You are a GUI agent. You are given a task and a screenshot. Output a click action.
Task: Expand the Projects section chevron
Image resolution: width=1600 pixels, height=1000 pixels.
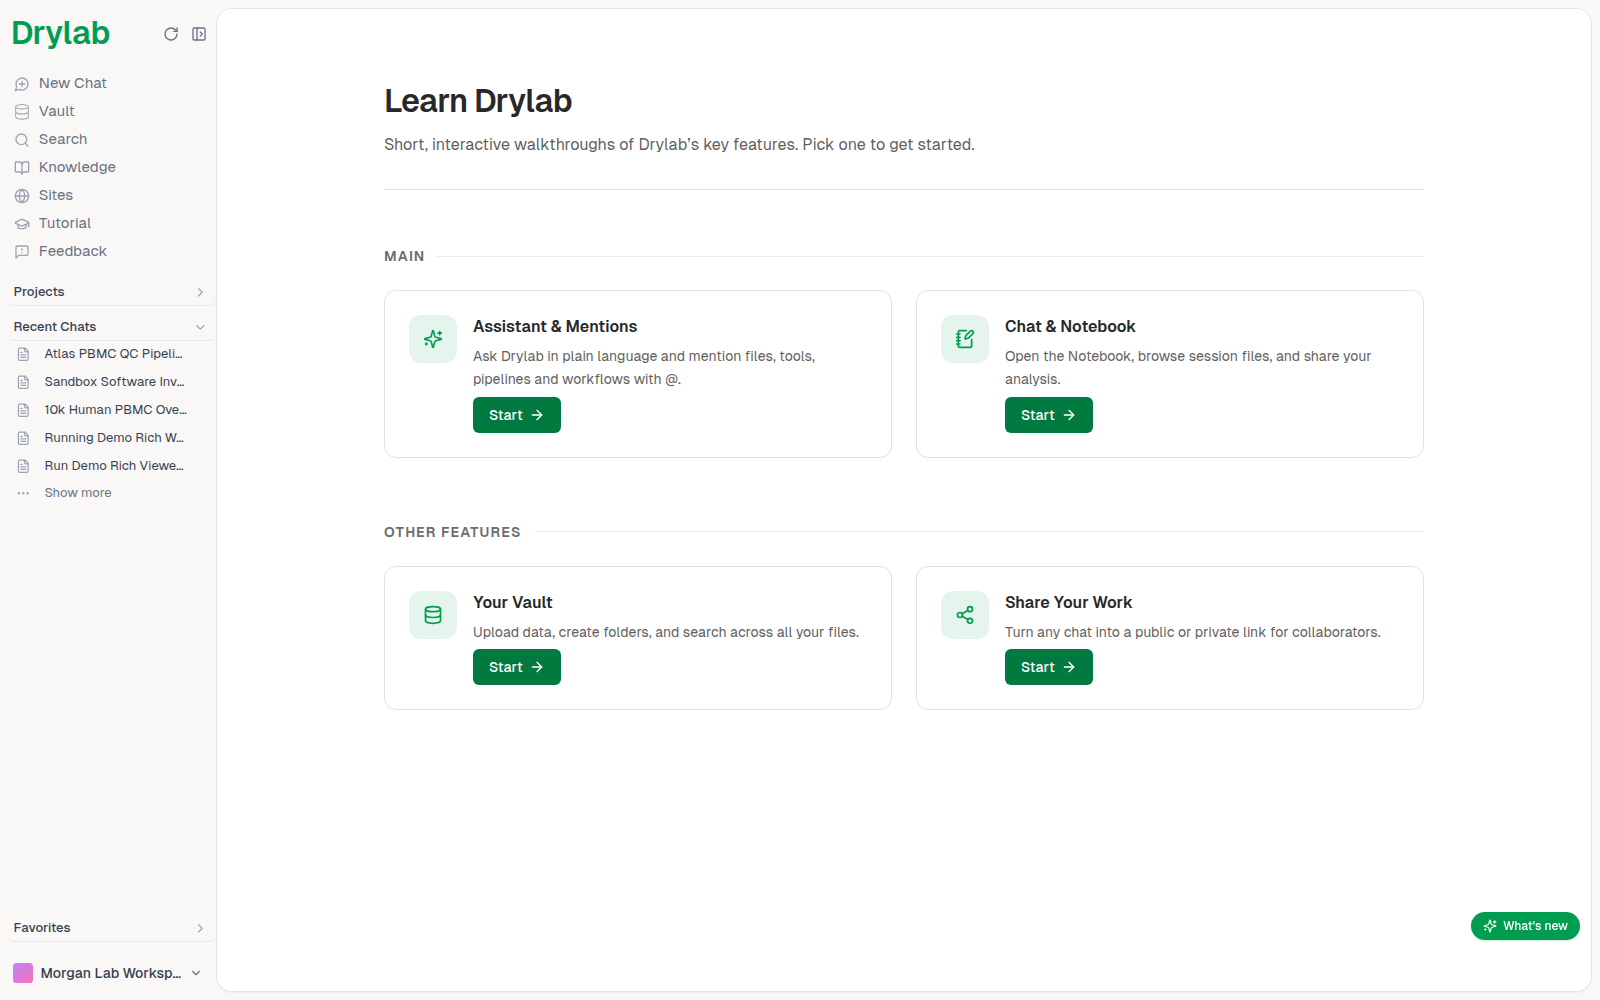[200, 292]
